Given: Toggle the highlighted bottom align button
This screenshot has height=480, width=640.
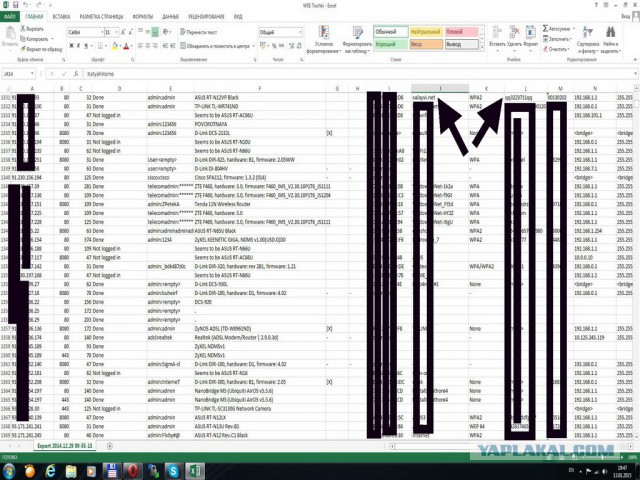Looking at the screenshot, I should pos(155,31).
